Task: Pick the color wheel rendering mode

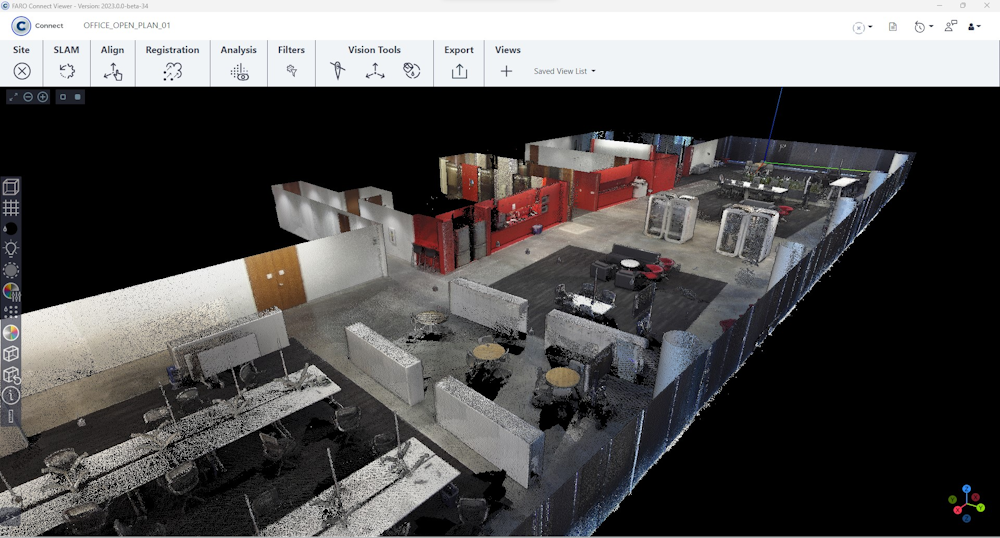Action: [x=11, y=333]
